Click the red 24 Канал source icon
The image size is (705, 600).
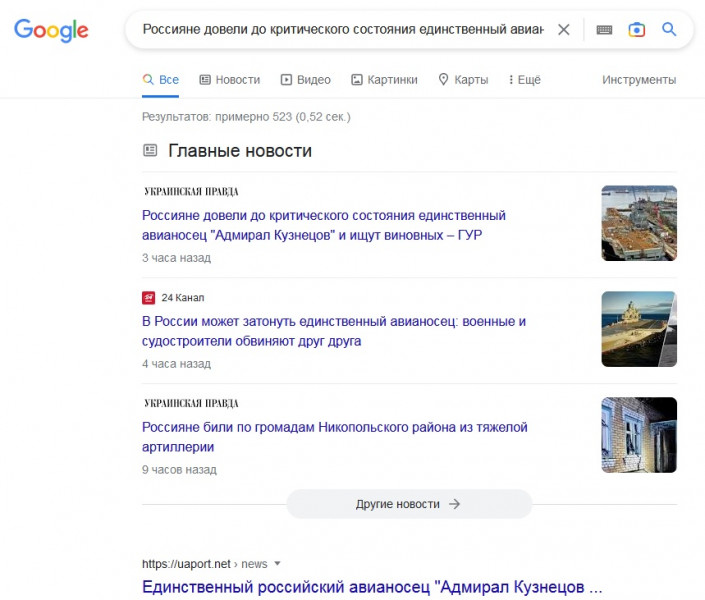148,298
